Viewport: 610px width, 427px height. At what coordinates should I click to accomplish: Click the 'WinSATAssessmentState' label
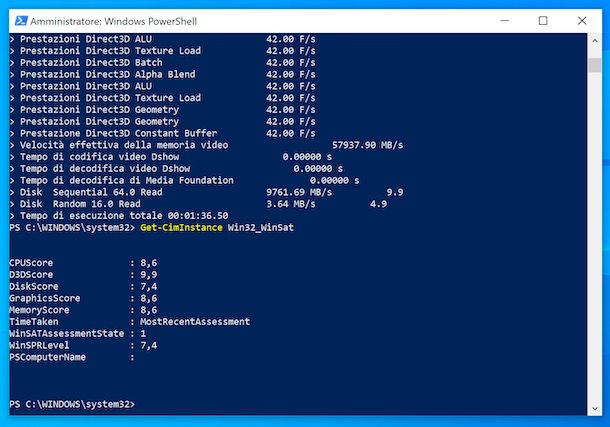click(67, 333)
